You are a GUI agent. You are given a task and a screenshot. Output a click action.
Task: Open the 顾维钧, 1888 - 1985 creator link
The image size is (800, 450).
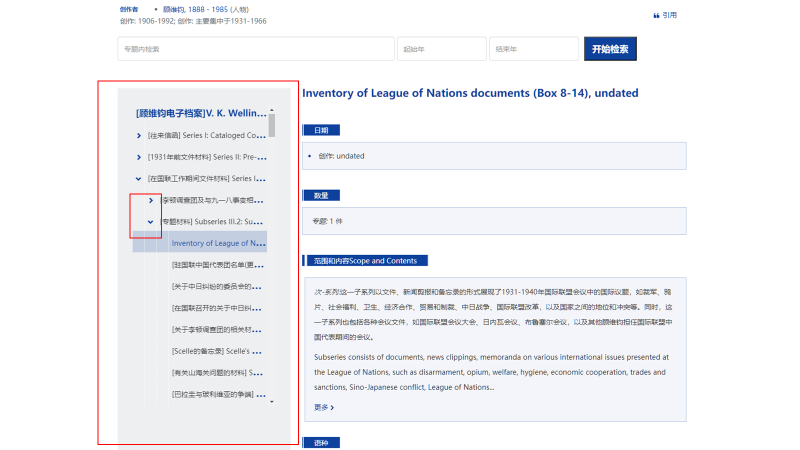(x=195, y=9)
